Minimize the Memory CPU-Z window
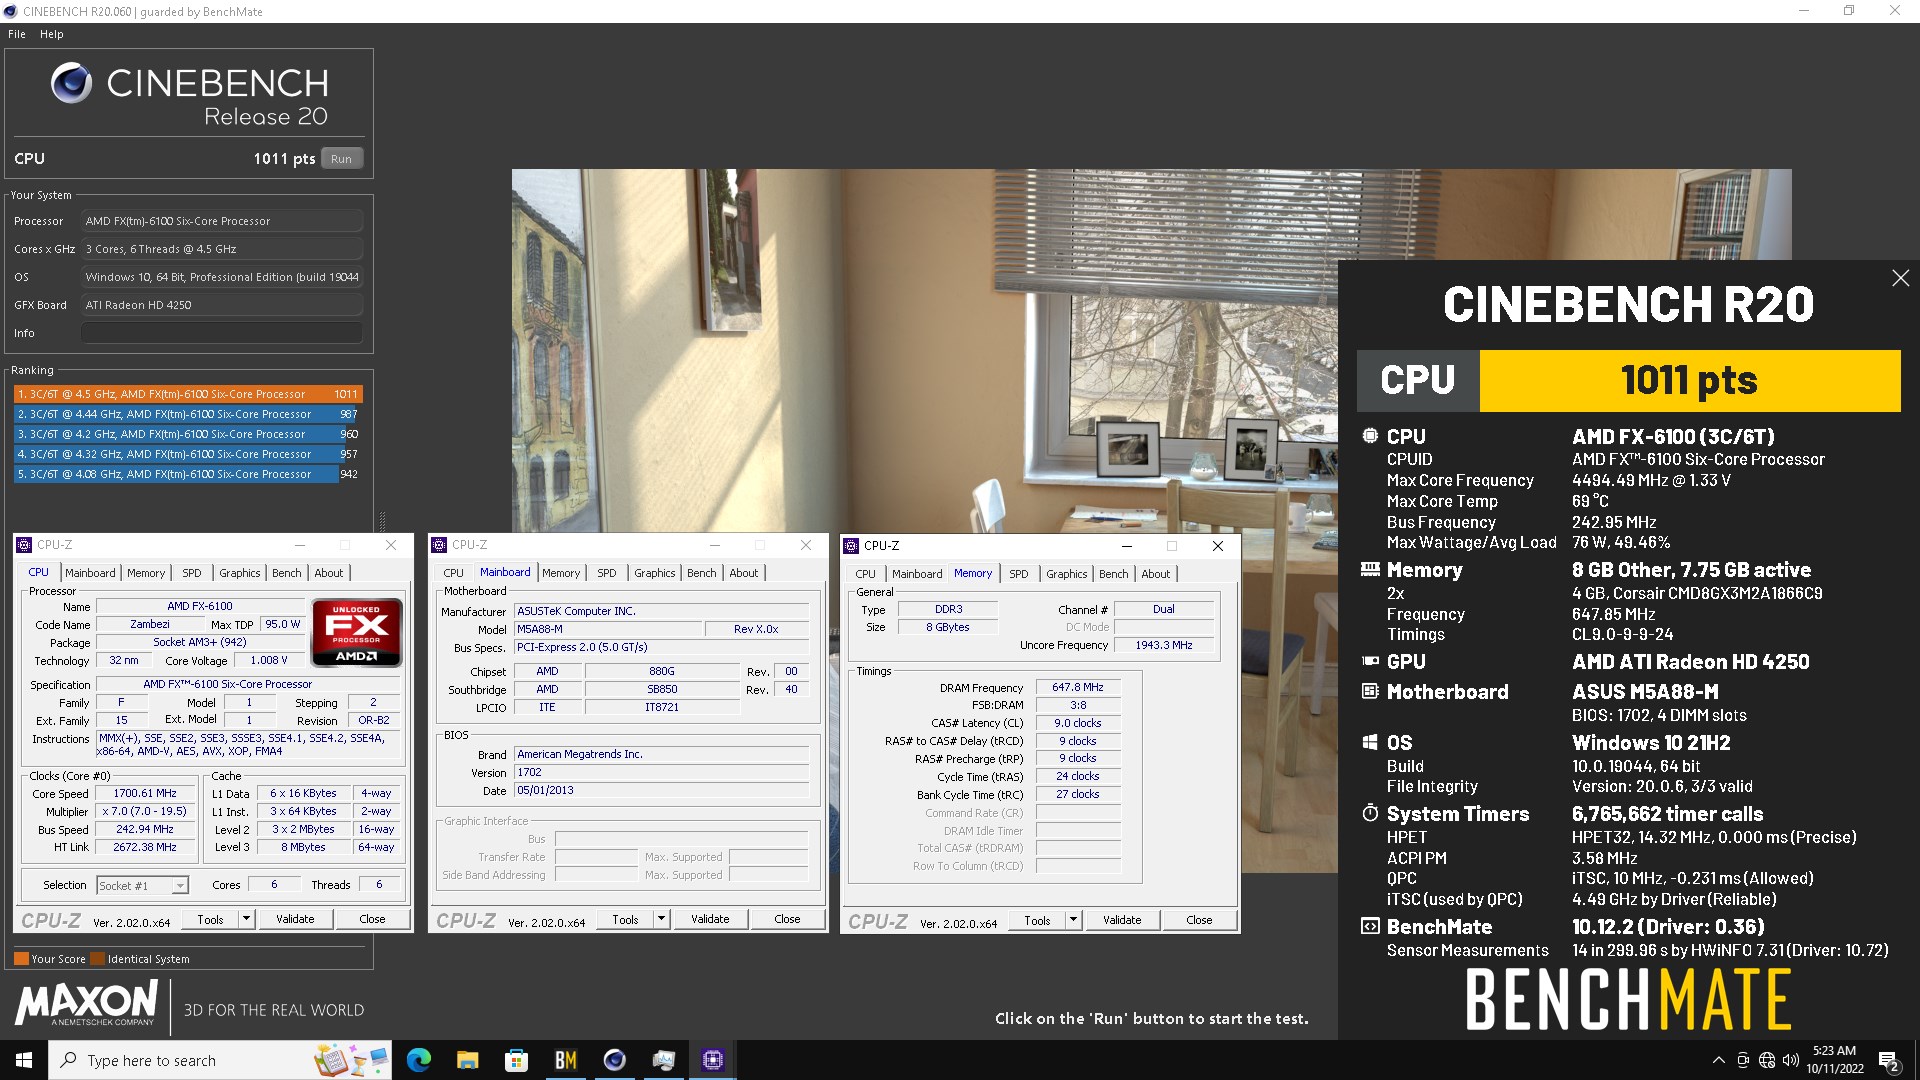 1126,546
